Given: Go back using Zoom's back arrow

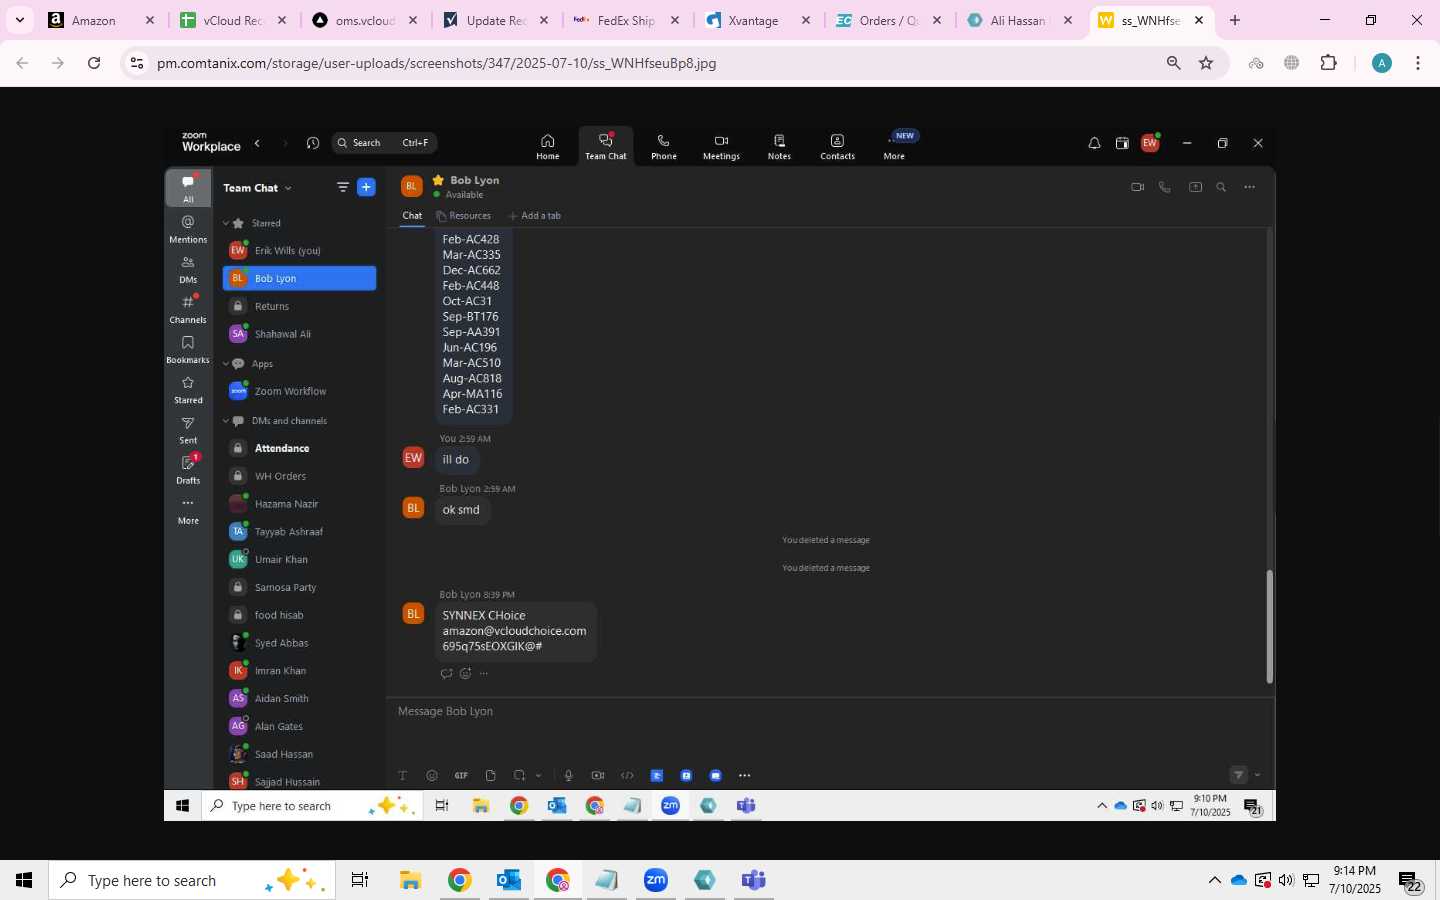Looking at the screenshot, I should (257, 143).
